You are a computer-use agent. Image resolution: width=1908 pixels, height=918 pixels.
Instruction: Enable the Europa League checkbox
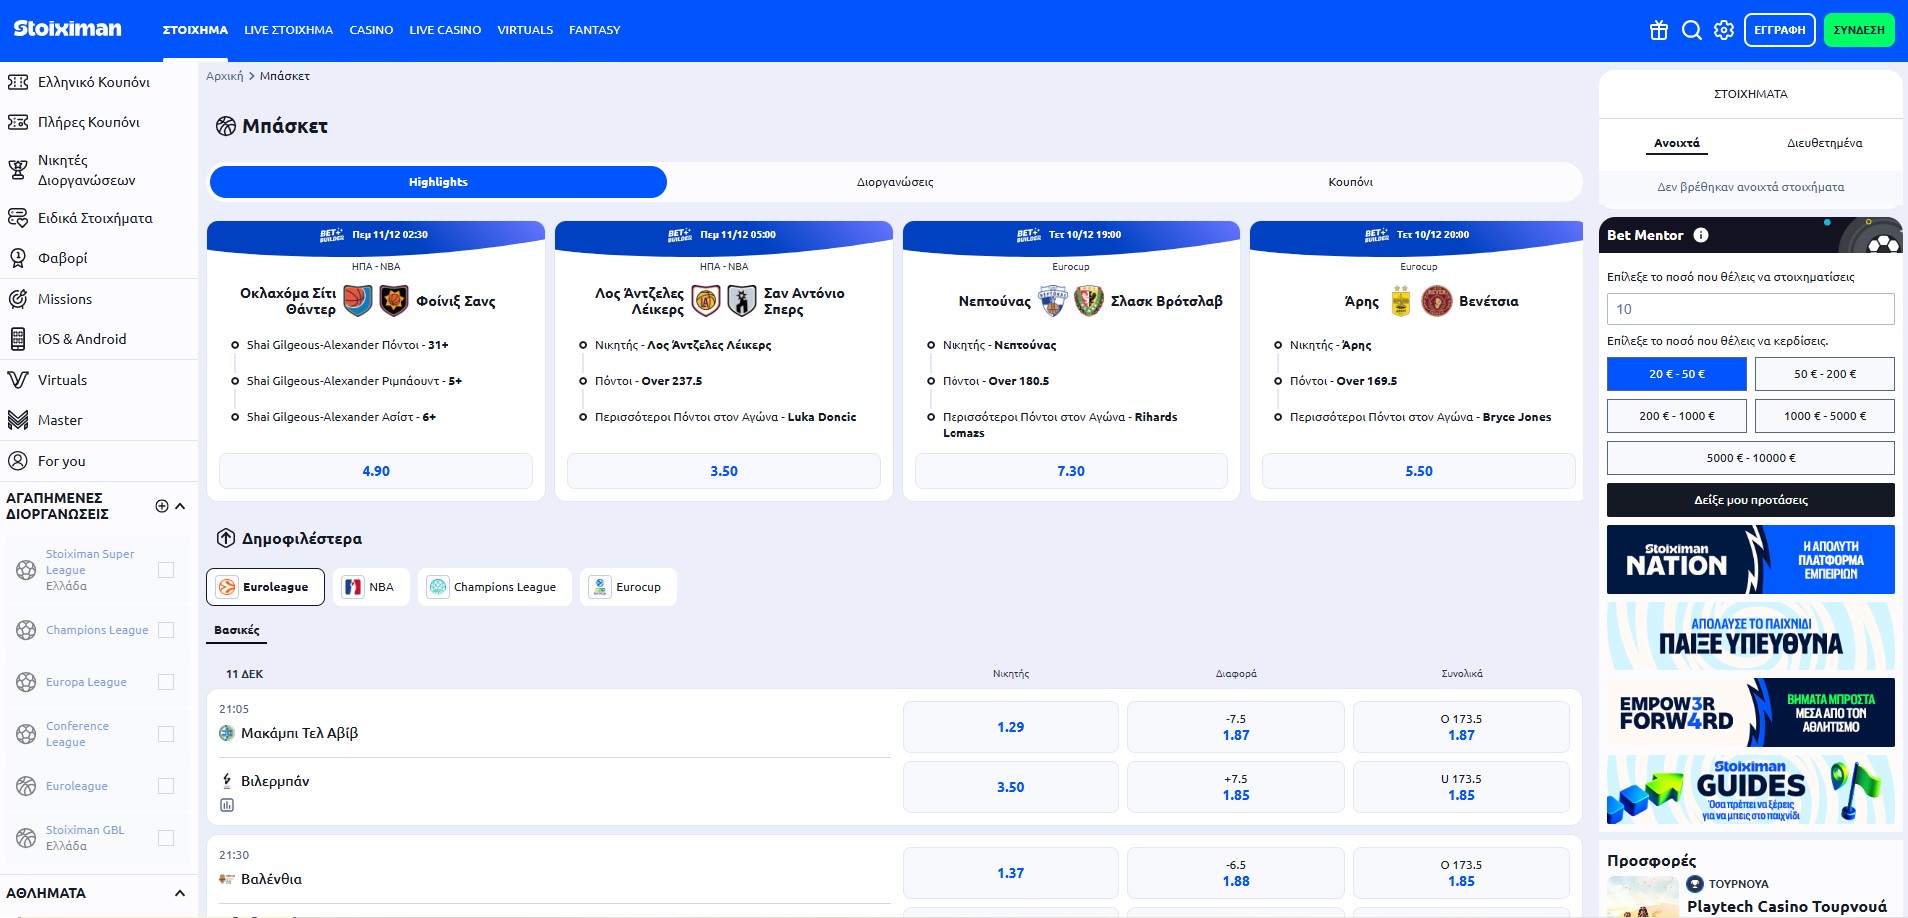(x=166, y=682)
